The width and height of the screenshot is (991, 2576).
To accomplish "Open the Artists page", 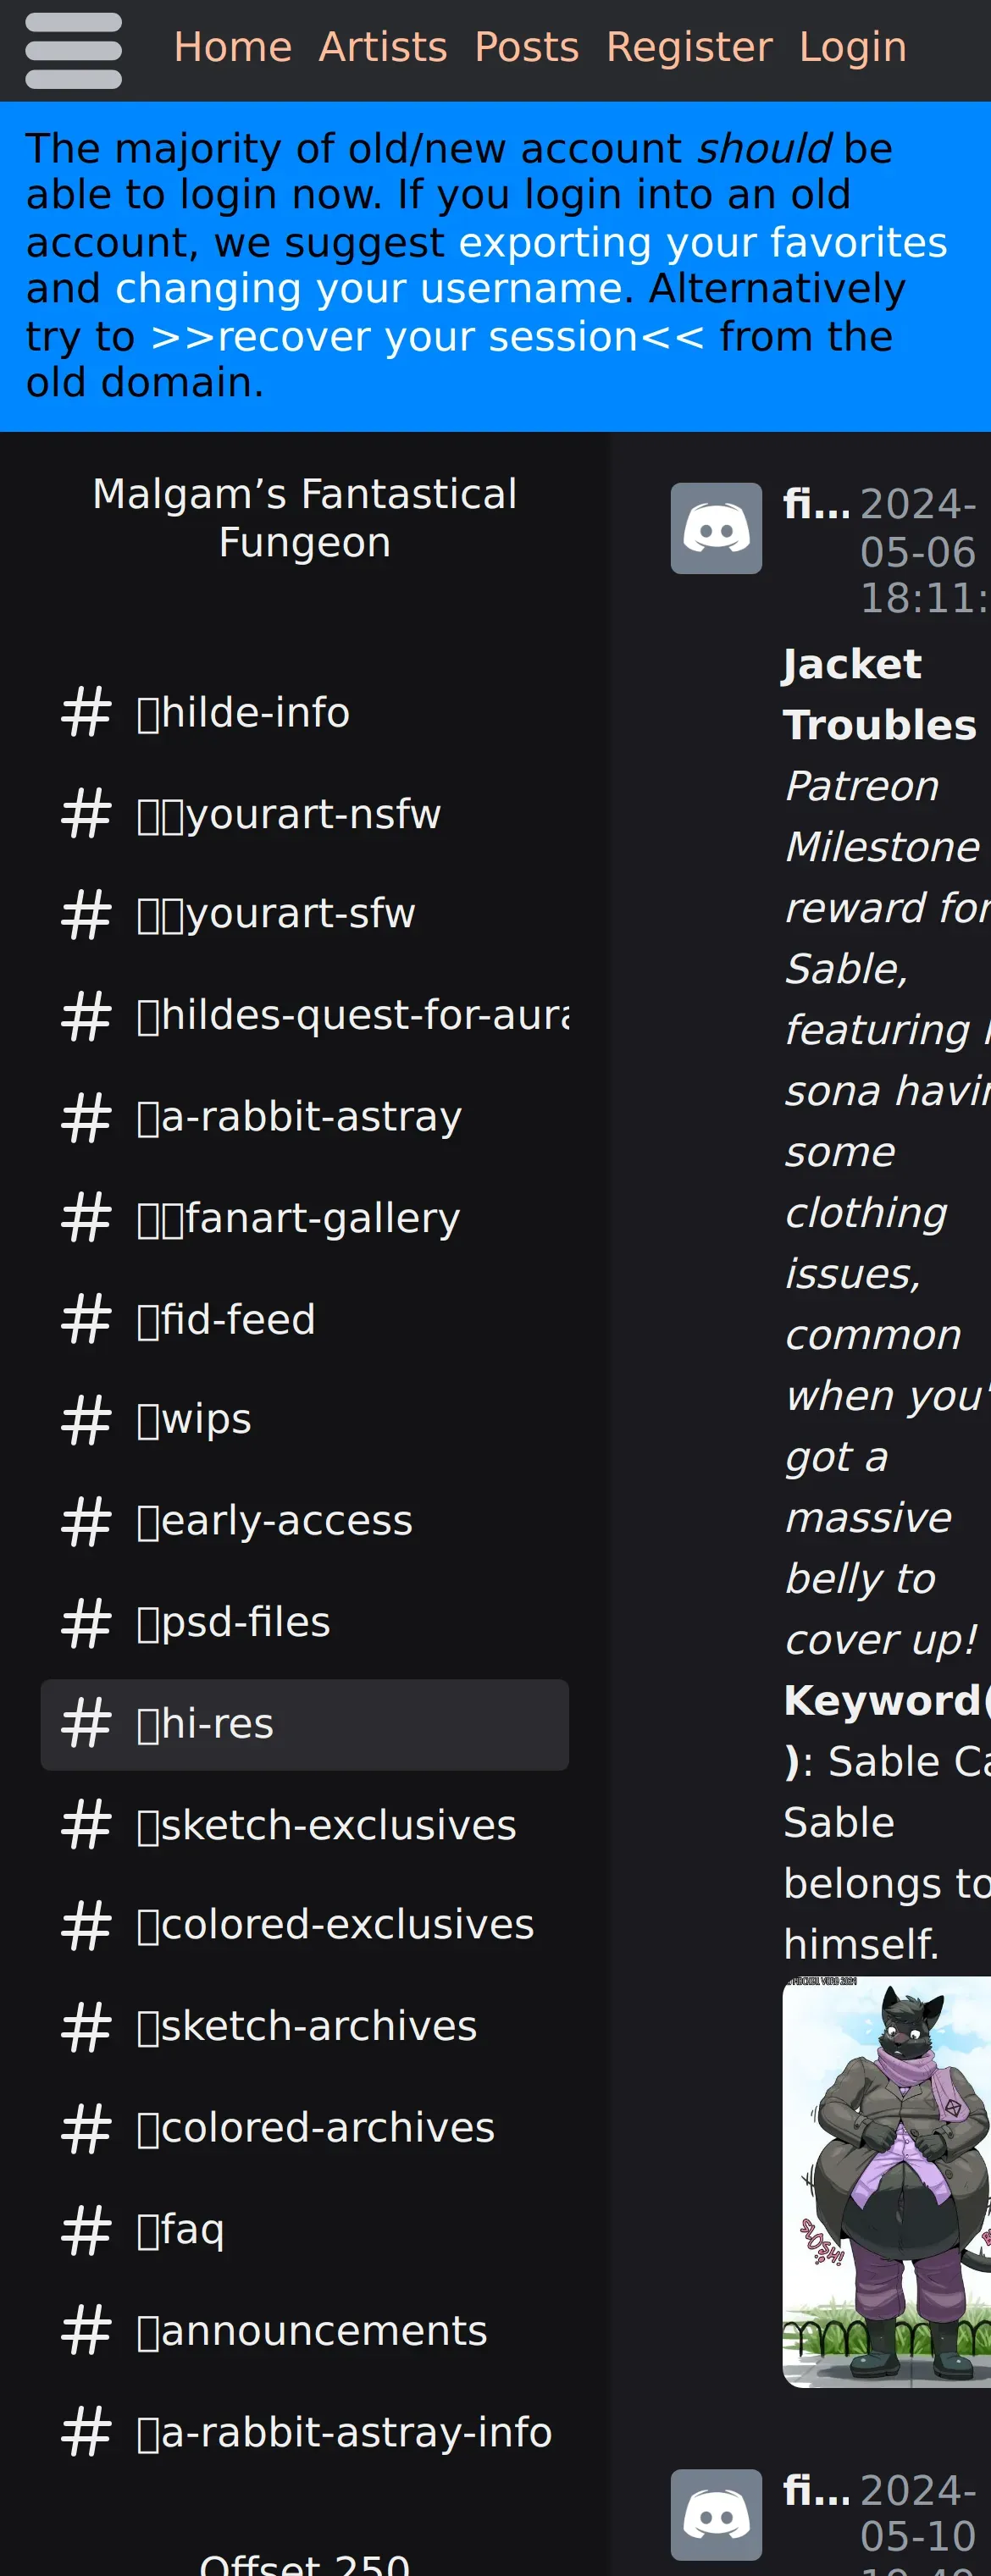I will 383,47.
